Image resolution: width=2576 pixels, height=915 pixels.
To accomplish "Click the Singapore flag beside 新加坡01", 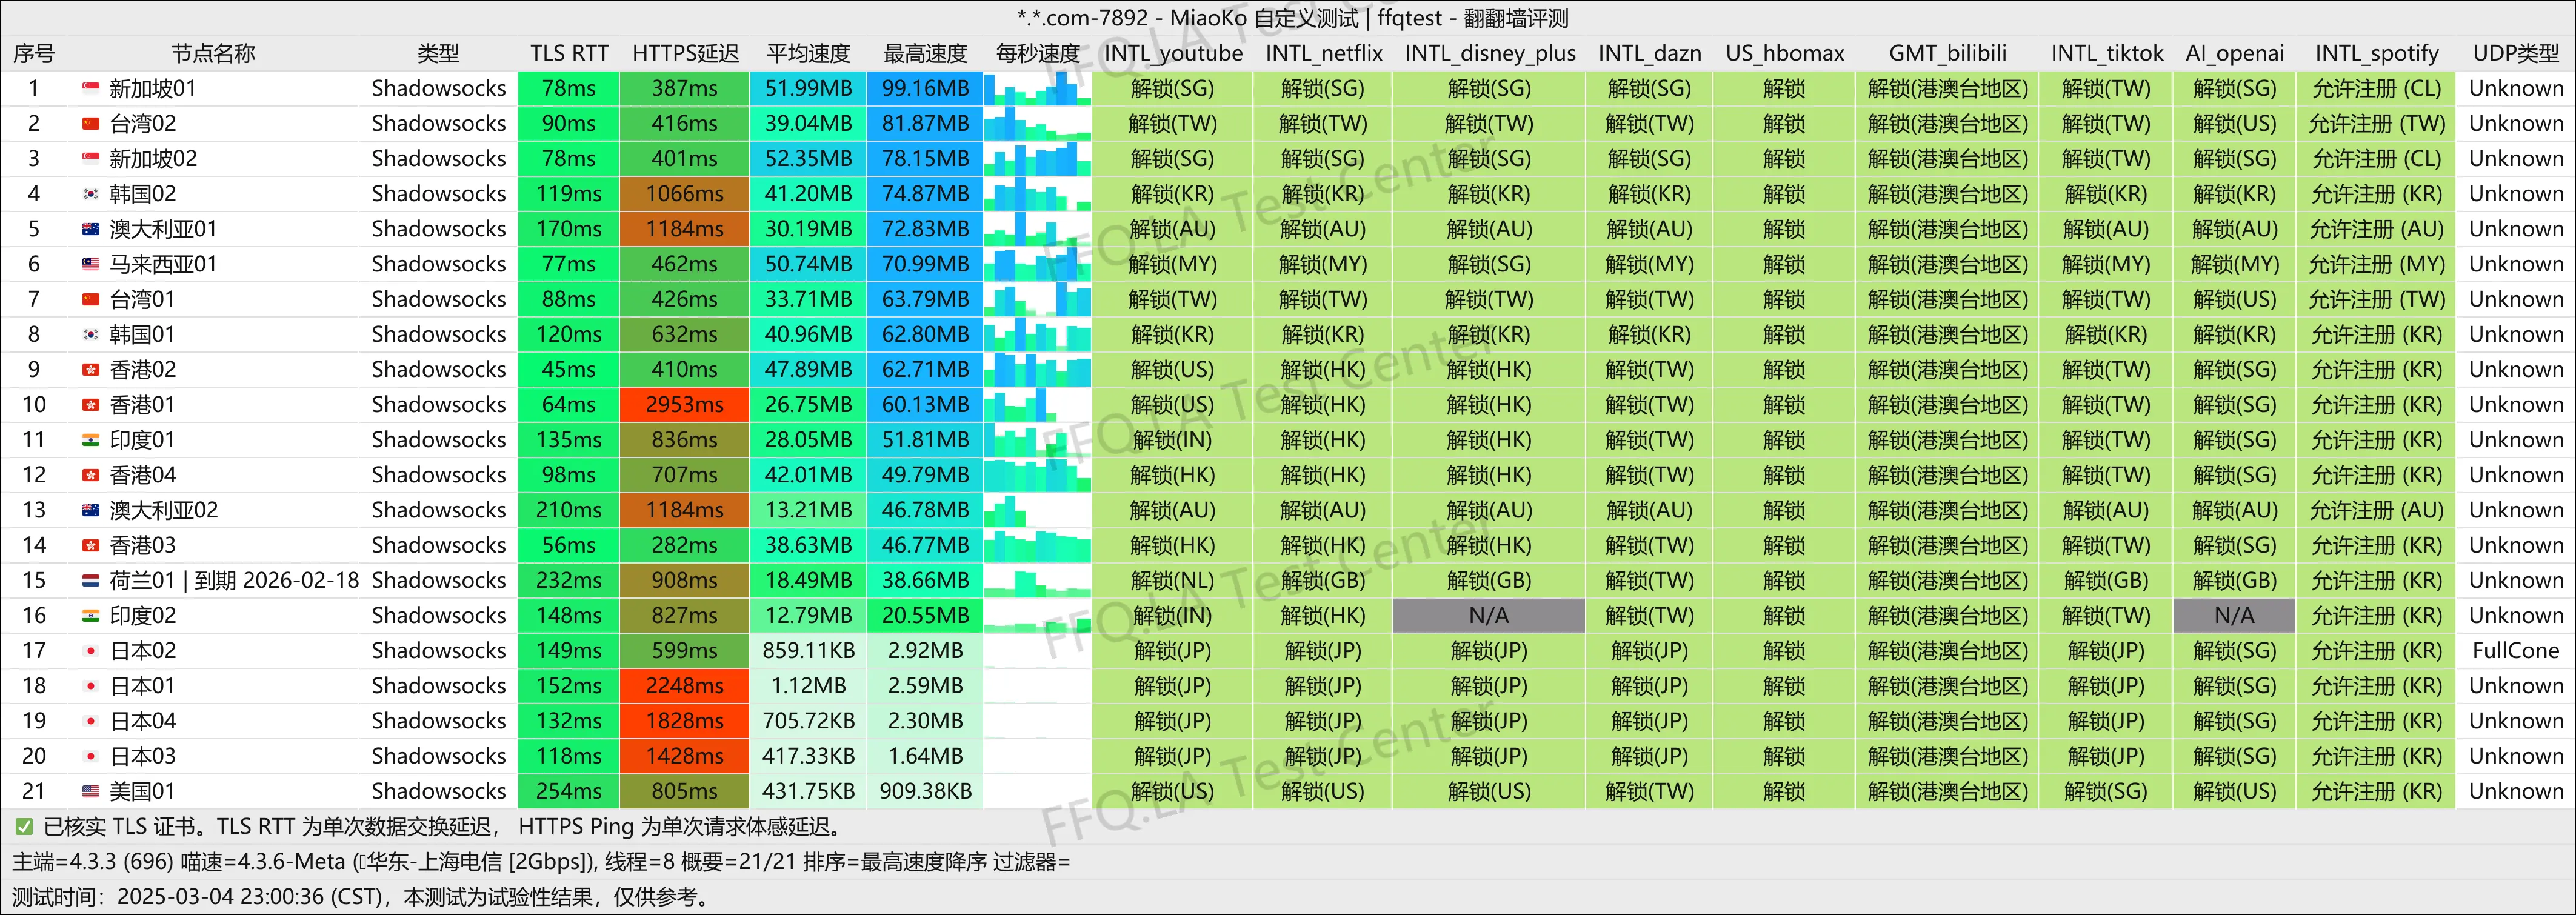I will coord(90,88).
